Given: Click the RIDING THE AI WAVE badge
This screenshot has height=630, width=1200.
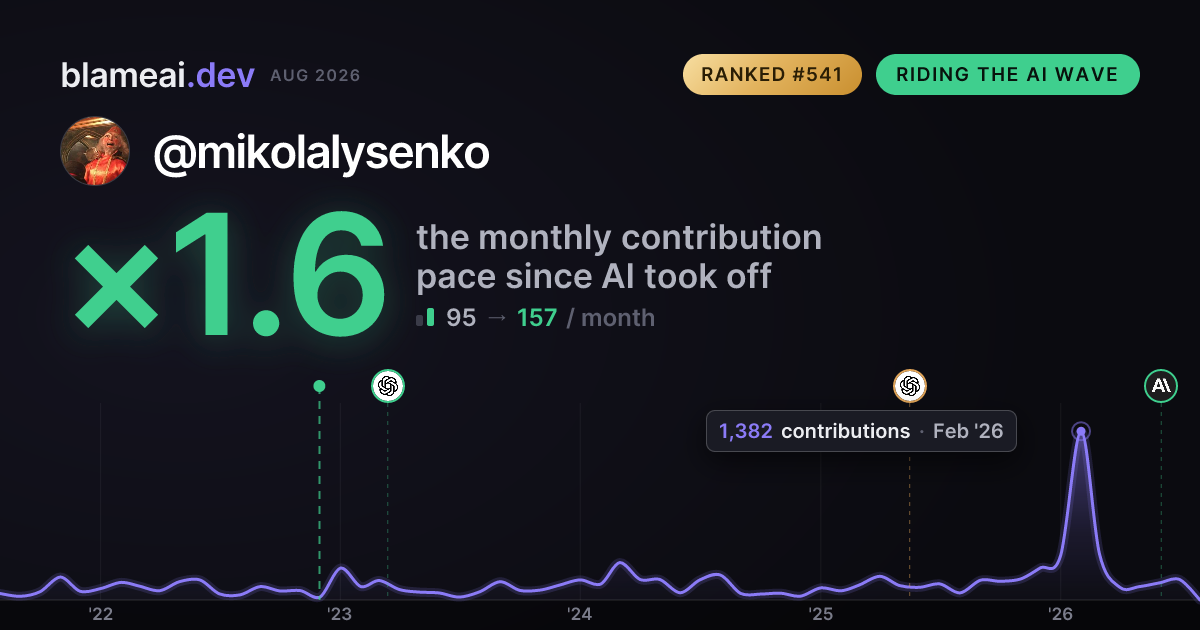Looking at the screenshot, I should [1007, 75].
